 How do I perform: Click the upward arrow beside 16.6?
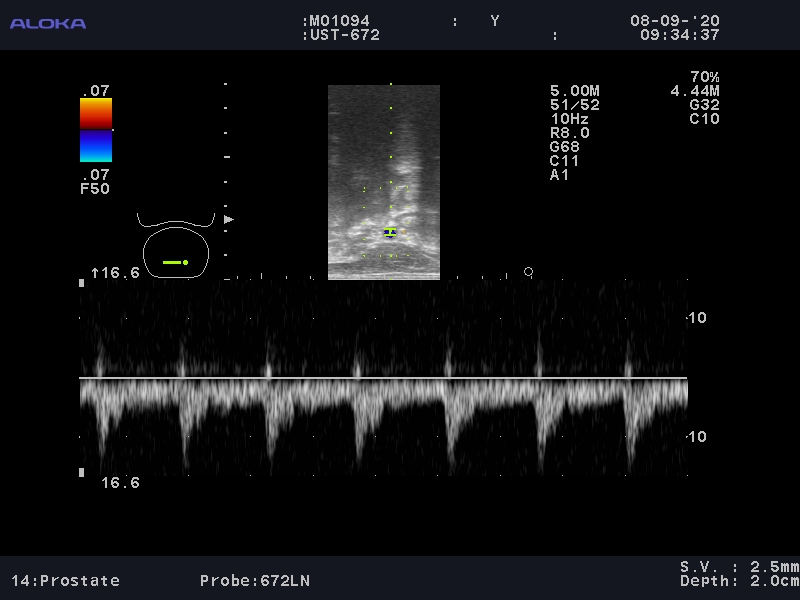pyautogui.click(x=95, y=273)
